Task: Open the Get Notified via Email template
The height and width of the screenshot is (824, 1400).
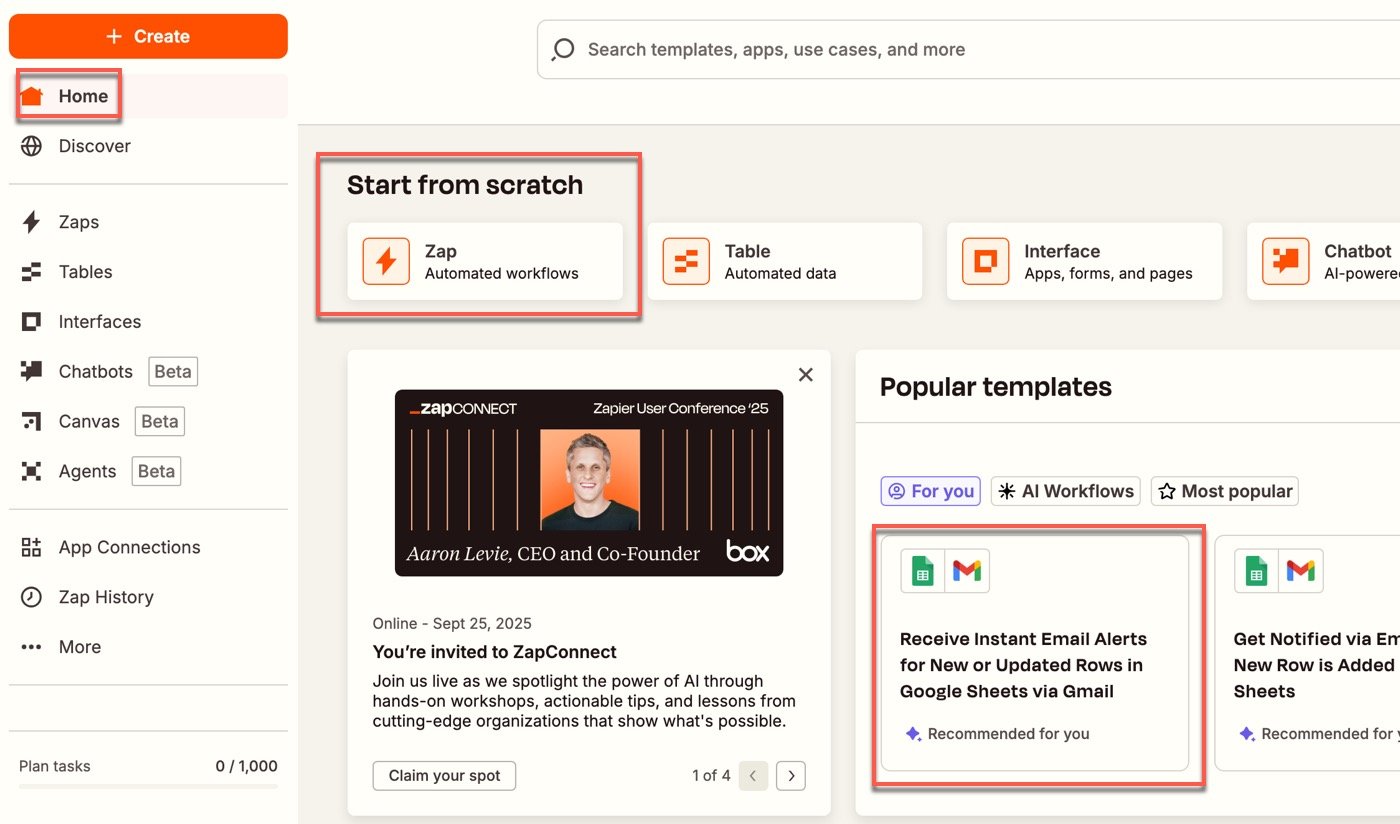Action: 1307,653
